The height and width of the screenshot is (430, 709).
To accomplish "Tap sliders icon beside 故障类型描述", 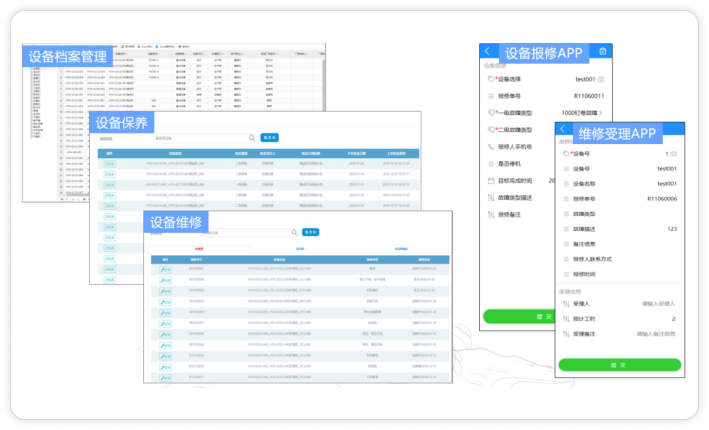I will coord(491,198).
